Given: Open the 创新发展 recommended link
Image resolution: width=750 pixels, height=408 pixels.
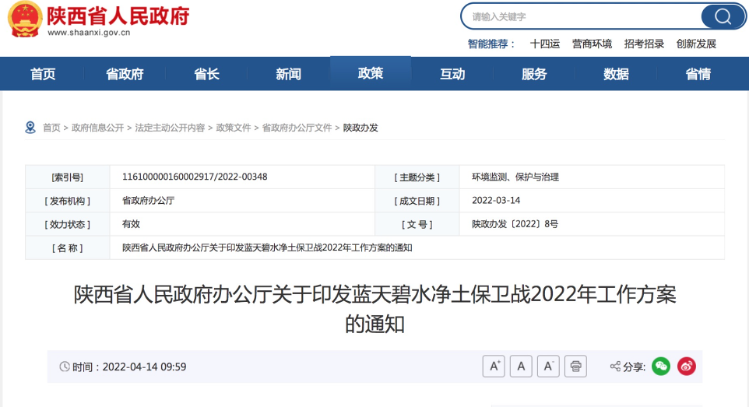Looking at the screenshot, I should coord(696,44).
